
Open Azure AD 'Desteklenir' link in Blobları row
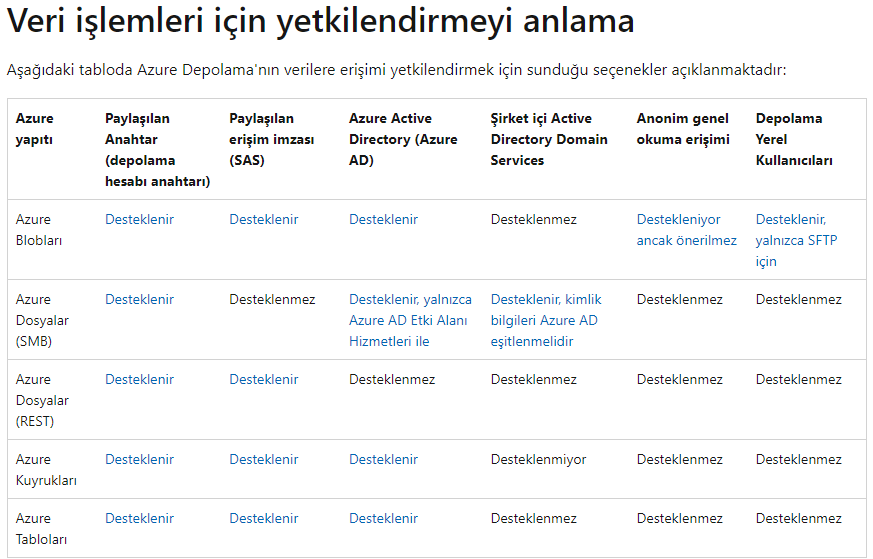pos(383,219)
